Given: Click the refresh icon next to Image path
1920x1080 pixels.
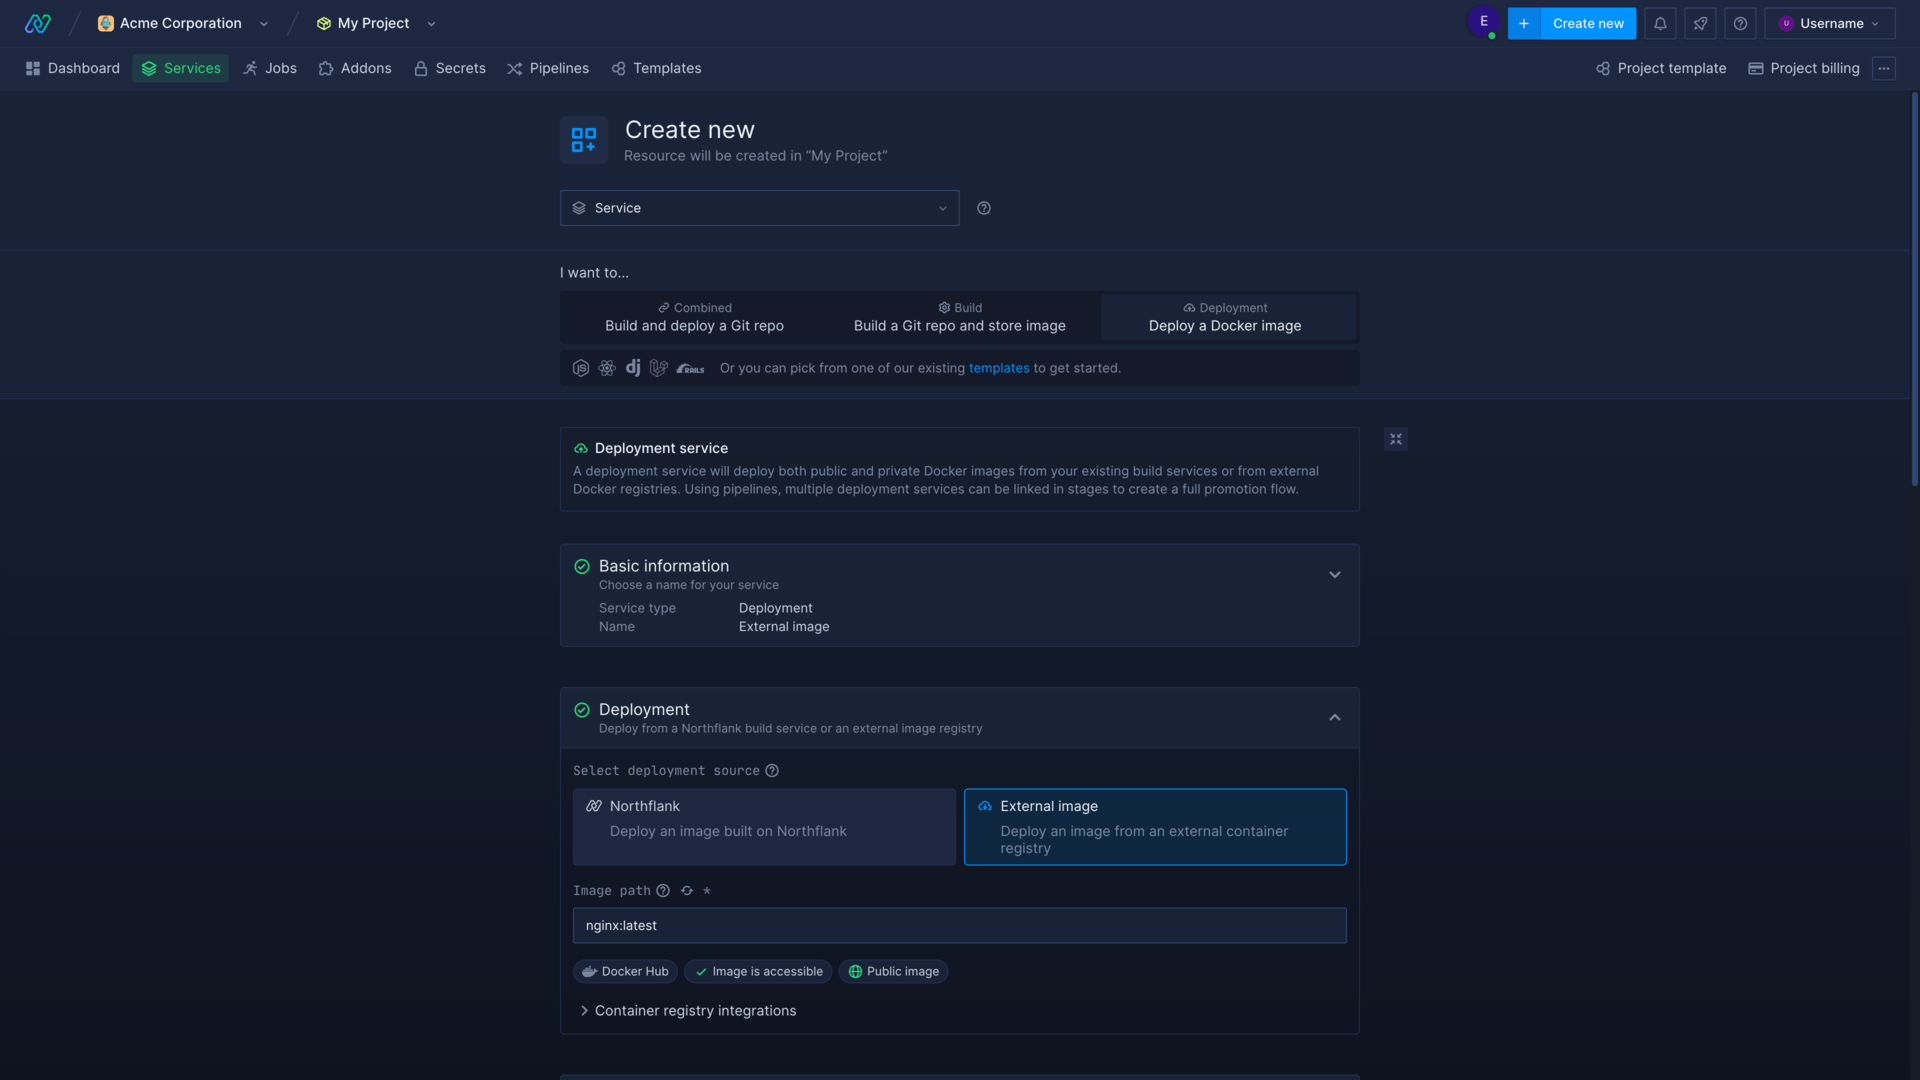Looking at the screenshot, I should pos(687,891).
